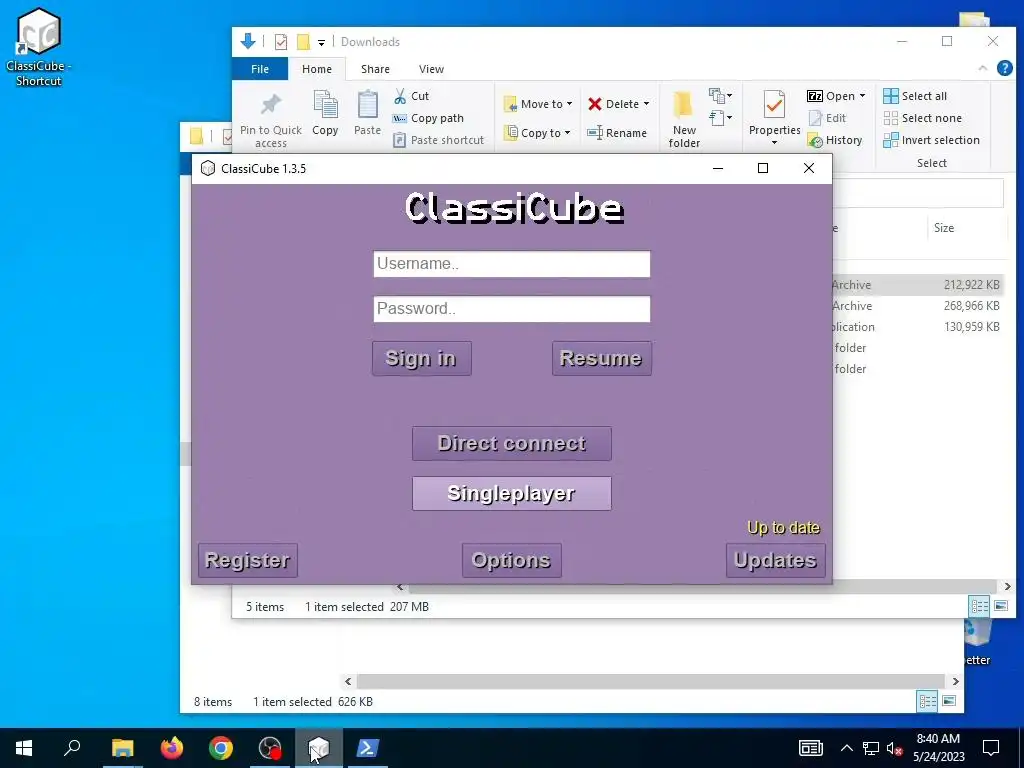This screenshot has height=768, width=1024.
Task: Switch rear window to details view
Action: tap(927, 701)
